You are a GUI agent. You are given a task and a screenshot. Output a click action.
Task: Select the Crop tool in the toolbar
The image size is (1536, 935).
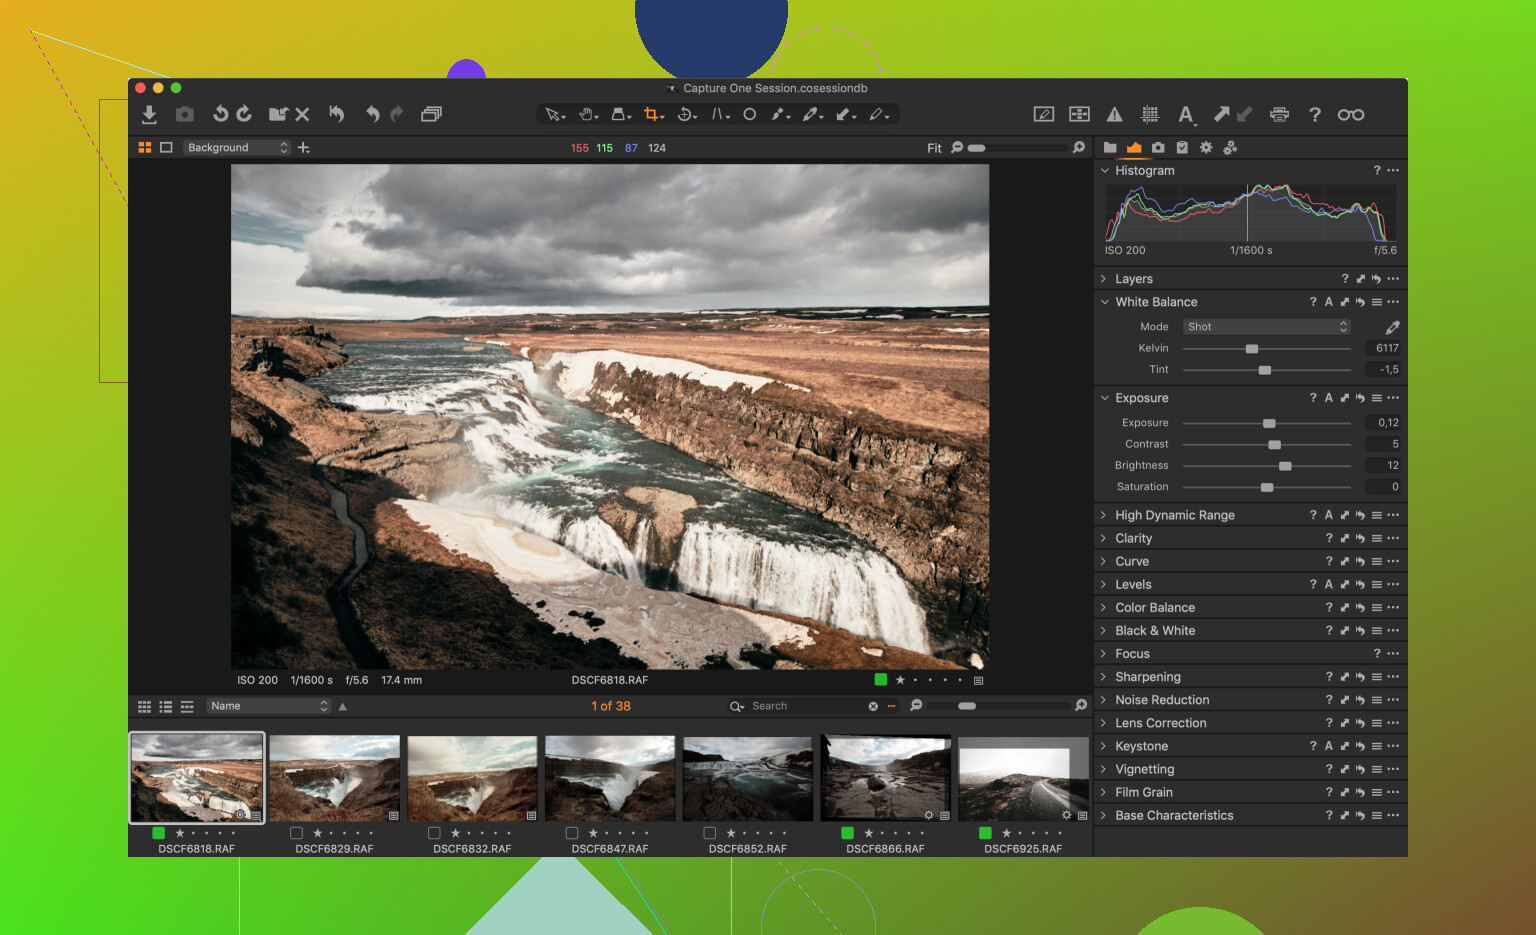click(x=652, y=114)
